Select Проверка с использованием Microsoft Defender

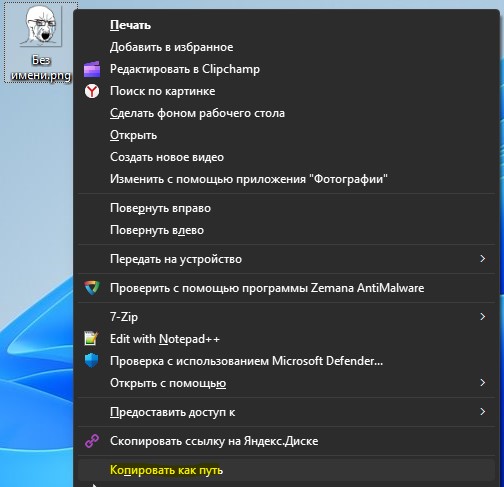pyautogui.click(x=286, y=361)
